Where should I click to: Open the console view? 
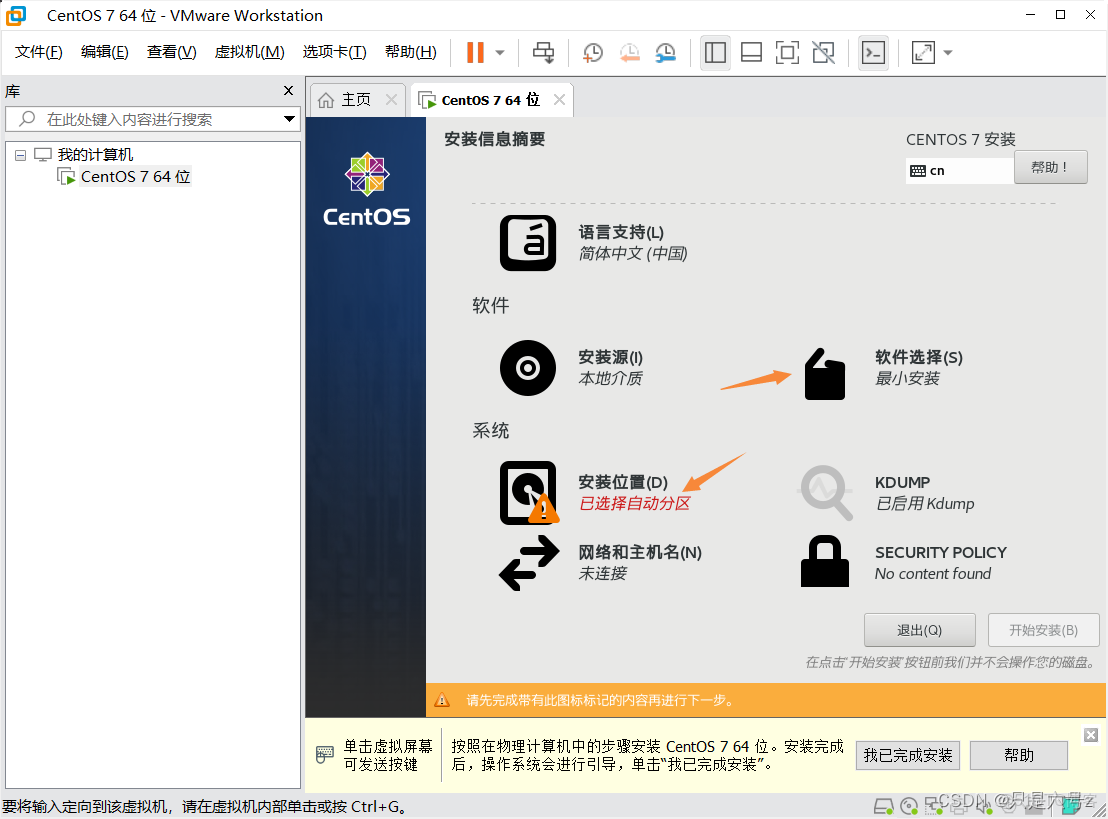[x=873, y=52]
